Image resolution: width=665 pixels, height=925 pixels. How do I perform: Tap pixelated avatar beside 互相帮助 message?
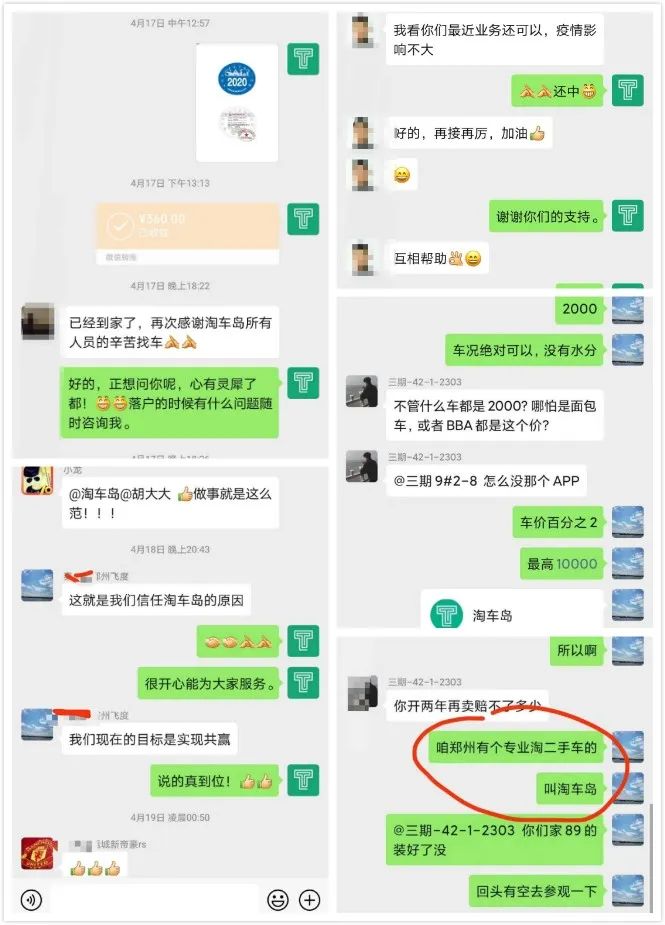tap(362, 258)
